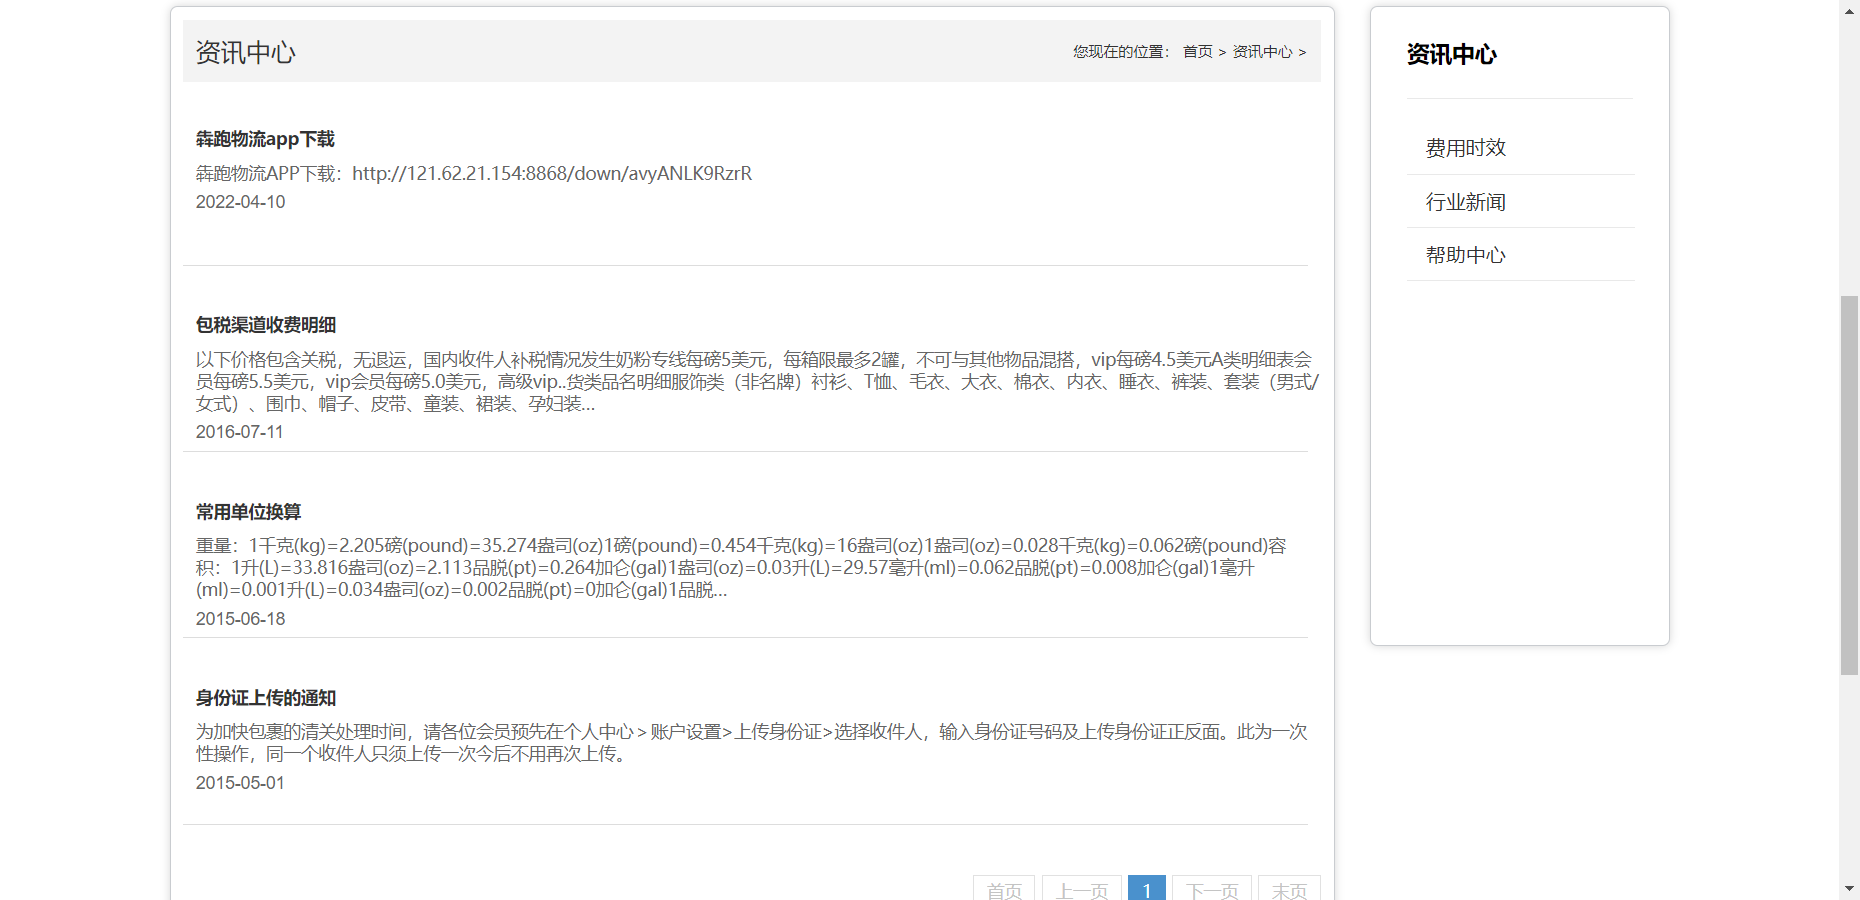
Task: Go to previous page with 上一页
Action: (1081, 889)
